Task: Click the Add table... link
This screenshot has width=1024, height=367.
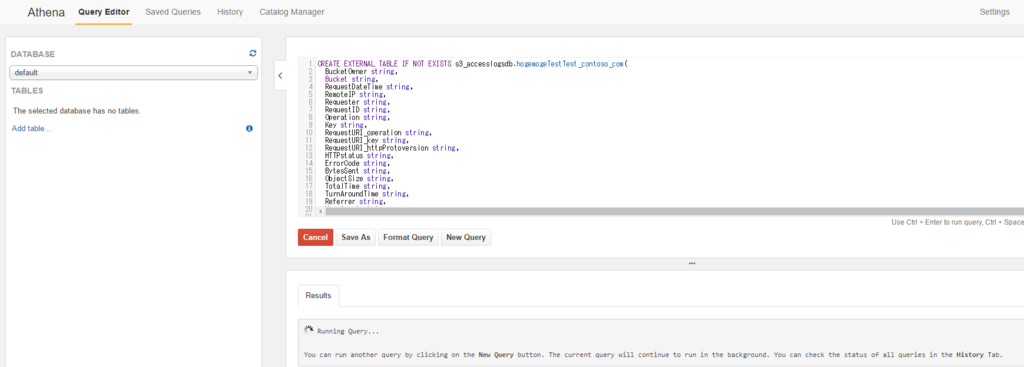Action: pos(31,129)
